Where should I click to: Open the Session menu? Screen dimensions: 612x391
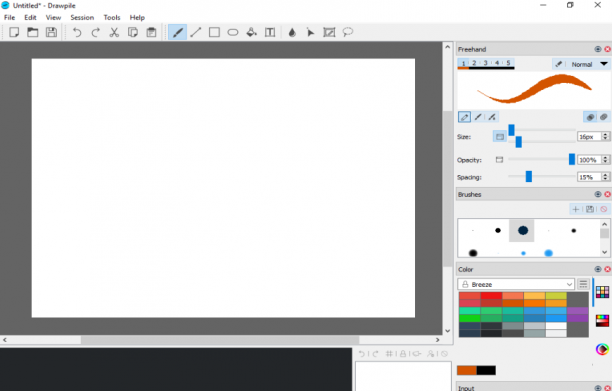point(82,18)
